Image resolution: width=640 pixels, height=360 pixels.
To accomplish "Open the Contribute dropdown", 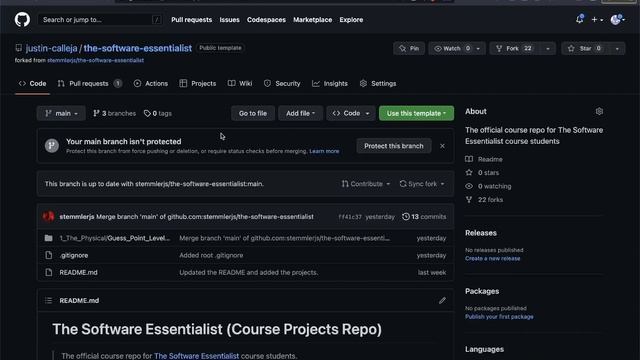I will (366, 184).
